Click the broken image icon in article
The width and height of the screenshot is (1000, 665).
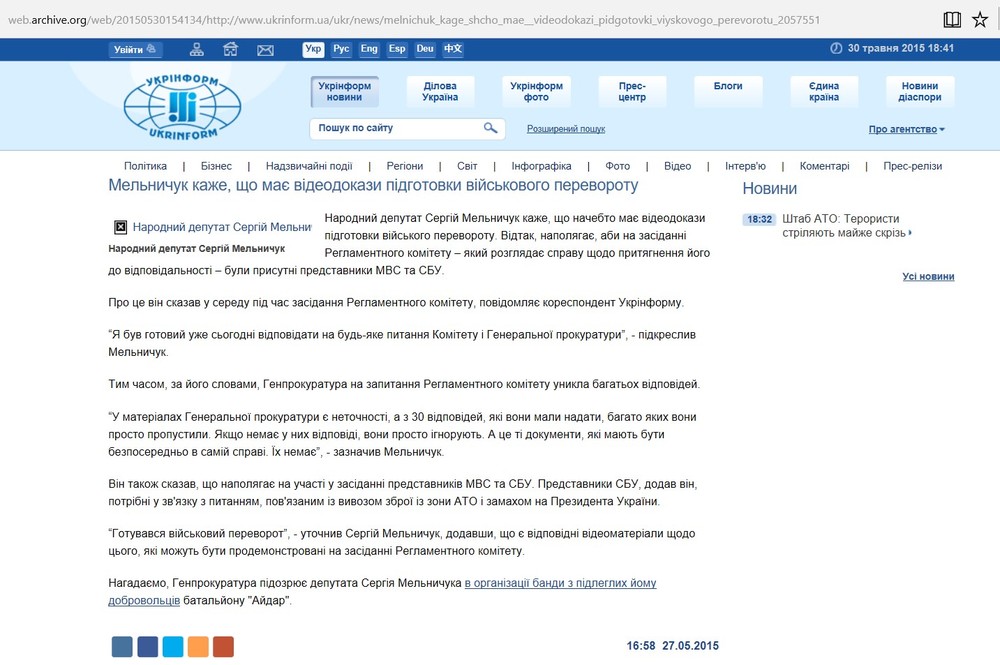pos(120,227)
